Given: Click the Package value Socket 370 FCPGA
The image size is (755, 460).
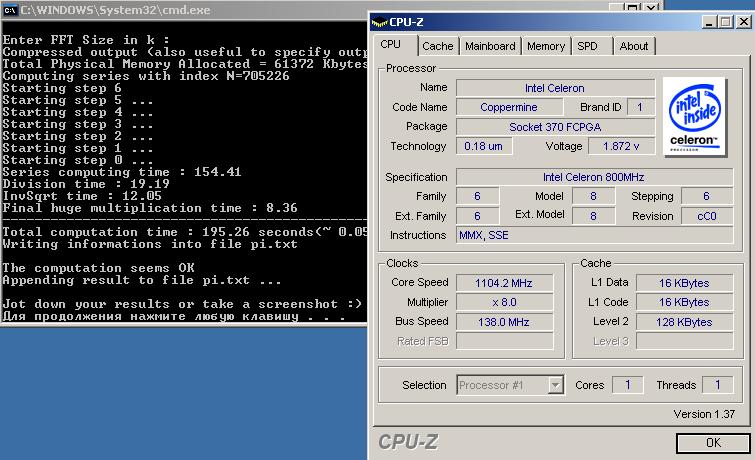Looking at the screenshot, I should click(x=555, y=127).
